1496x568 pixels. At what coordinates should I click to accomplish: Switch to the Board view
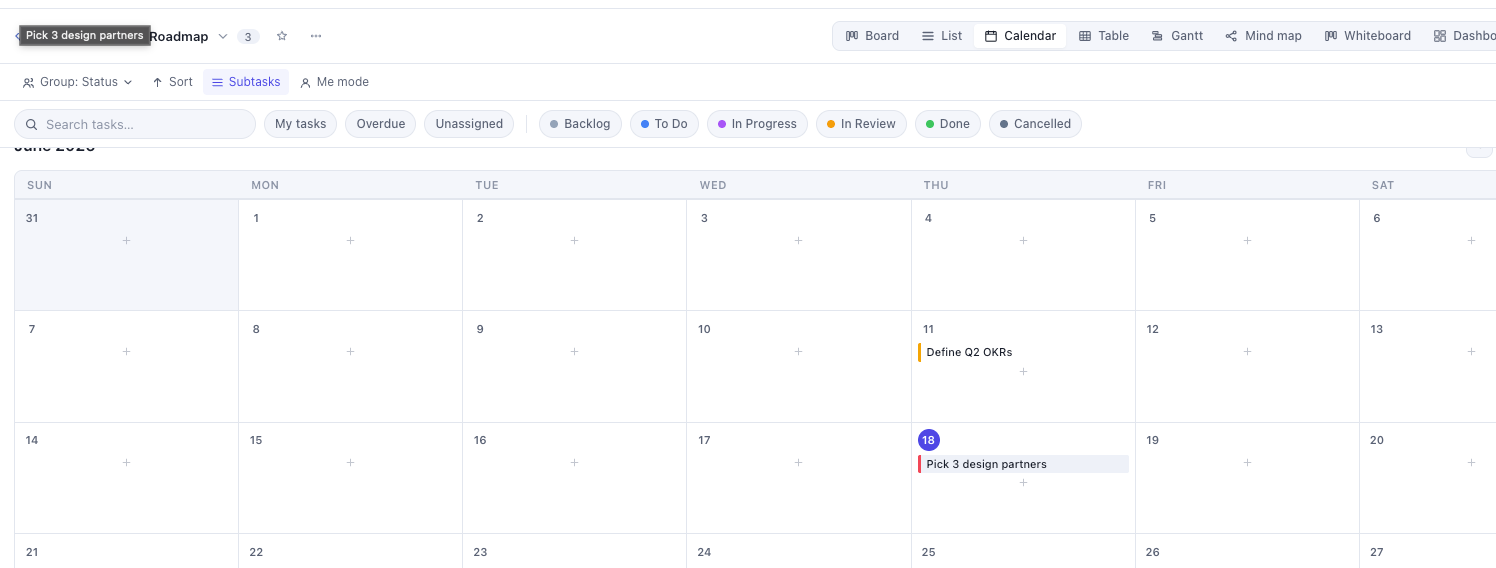[872, 36]
